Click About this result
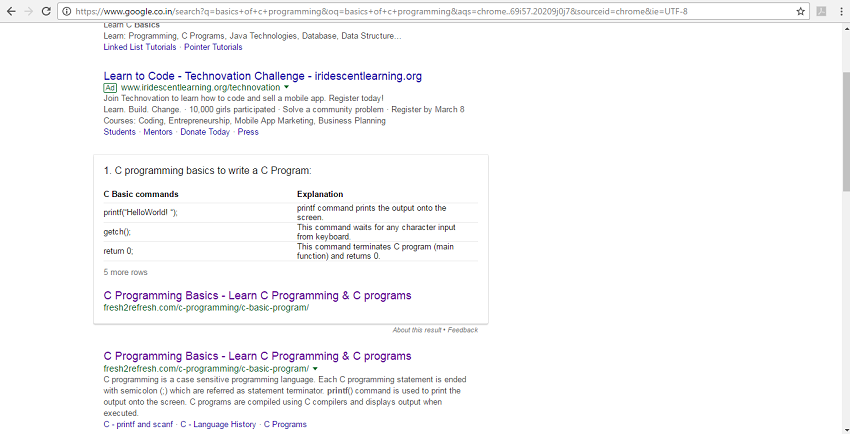This screenshot has height=434, width=850. [x=417, y=329]
